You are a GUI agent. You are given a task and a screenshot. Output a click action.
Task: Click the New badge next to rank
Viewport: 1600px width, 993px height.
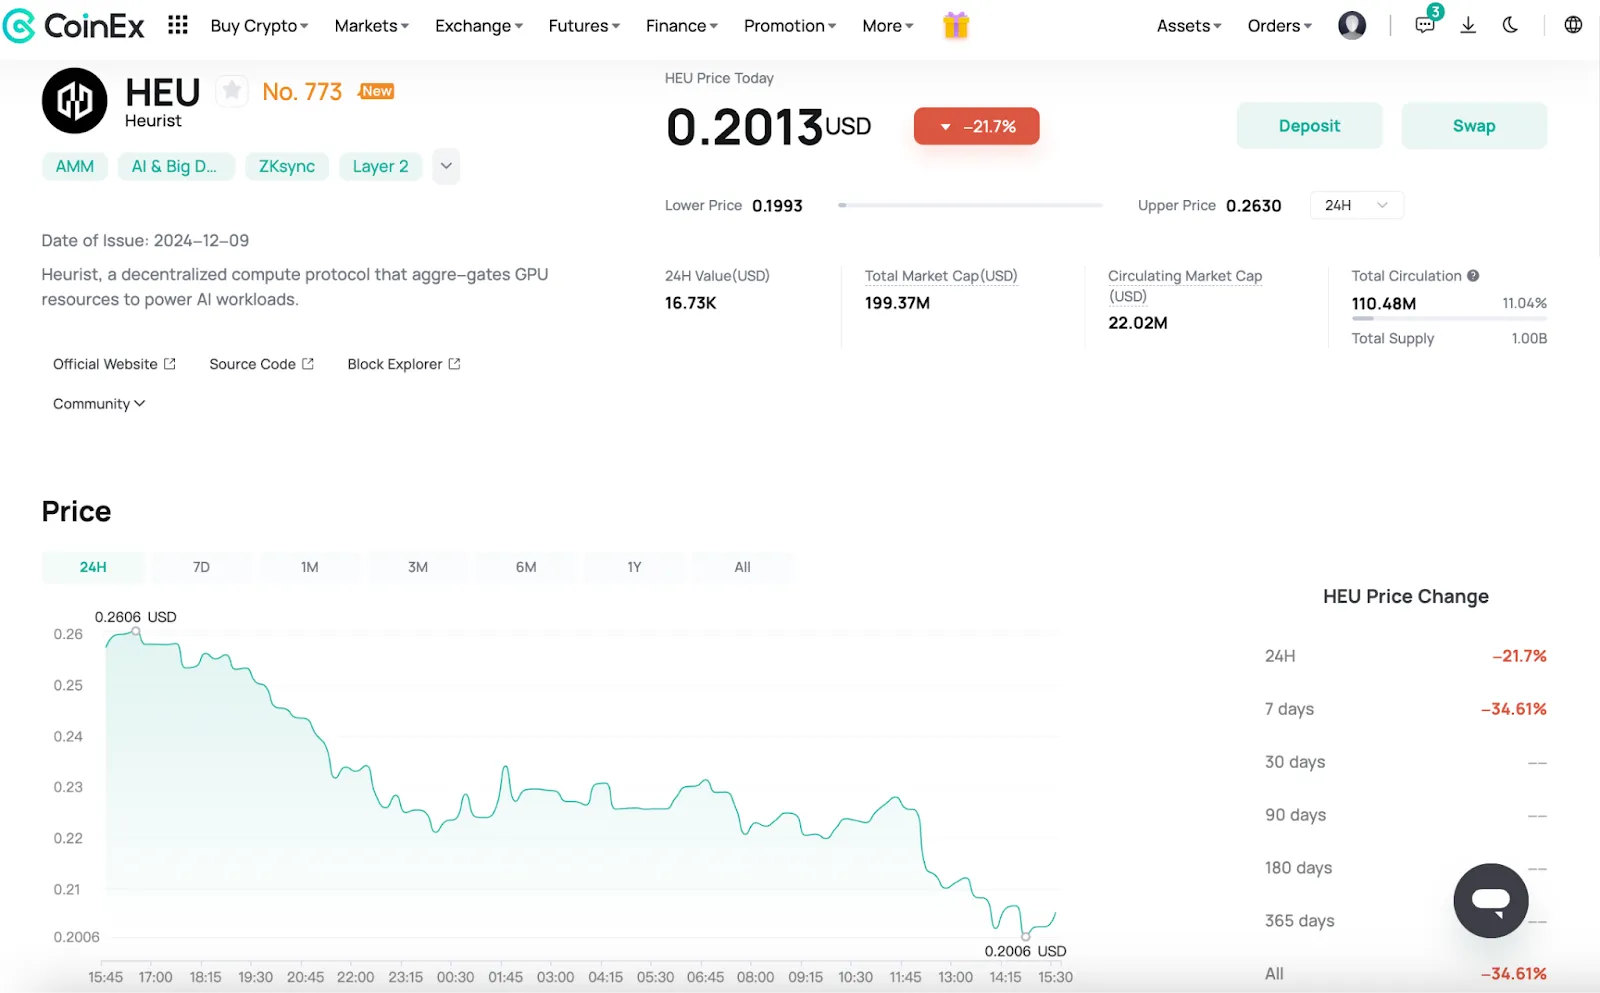coord(376,91)
